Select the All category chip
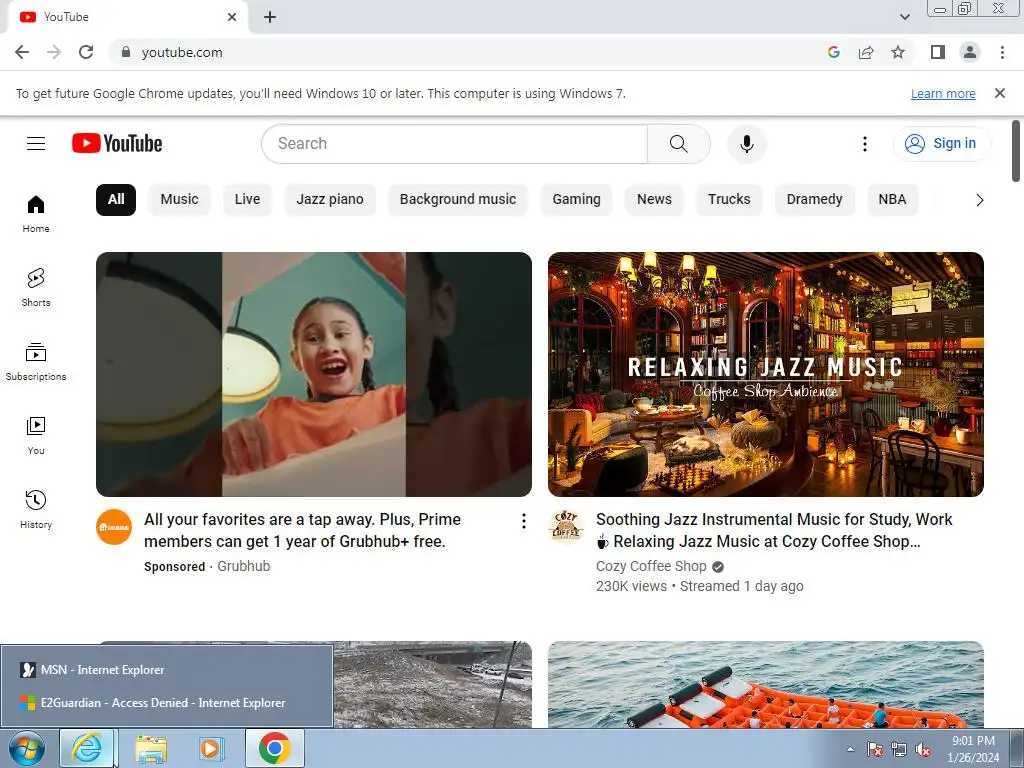 click(x=116, y=199)
